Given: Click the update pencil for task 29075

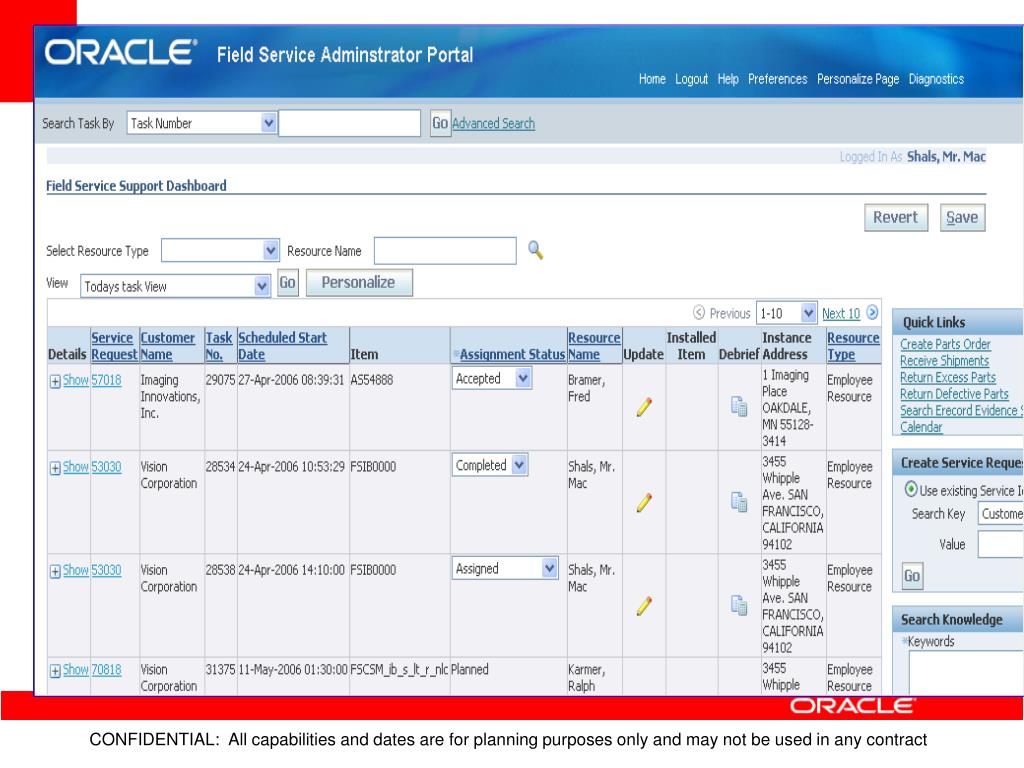Looking at the screenshot, I should point(644,408).
